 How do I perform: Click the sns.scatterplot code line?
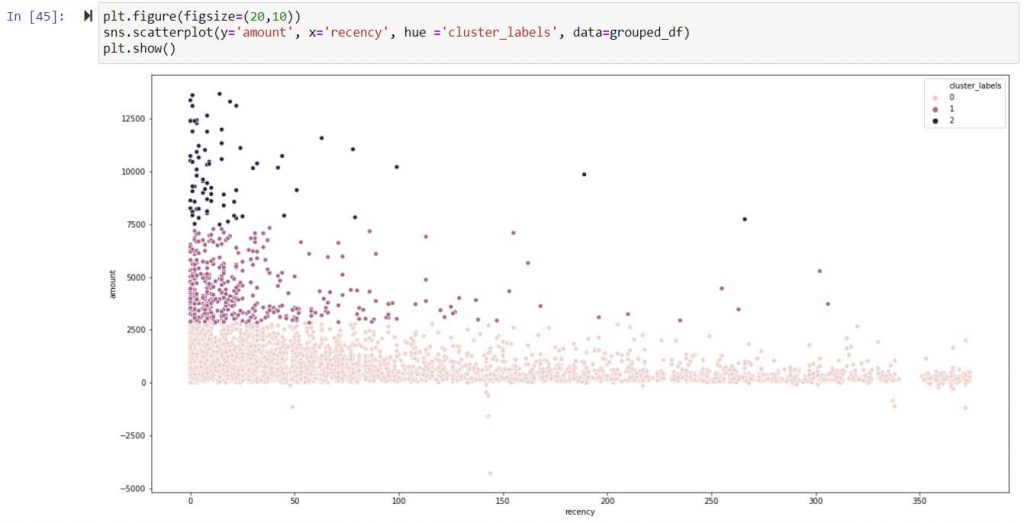[x=396, y=32]
